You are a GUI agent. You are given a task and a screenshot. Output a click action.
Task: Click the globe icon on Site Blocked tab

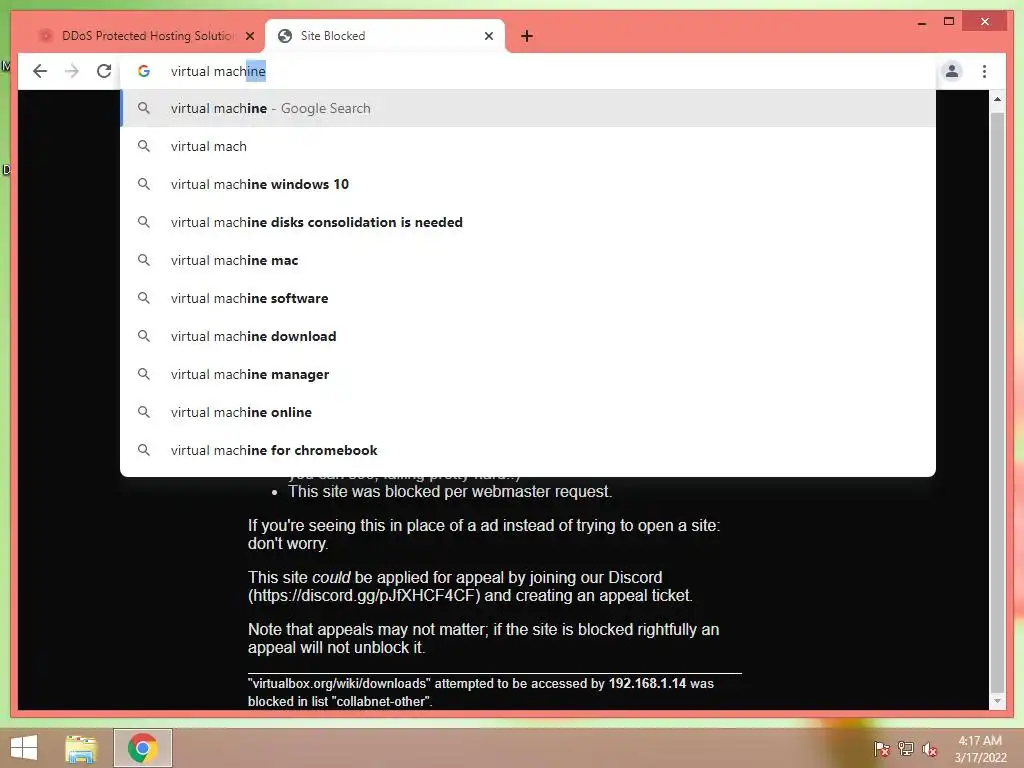pyautogui.click(x=285, y=36)
